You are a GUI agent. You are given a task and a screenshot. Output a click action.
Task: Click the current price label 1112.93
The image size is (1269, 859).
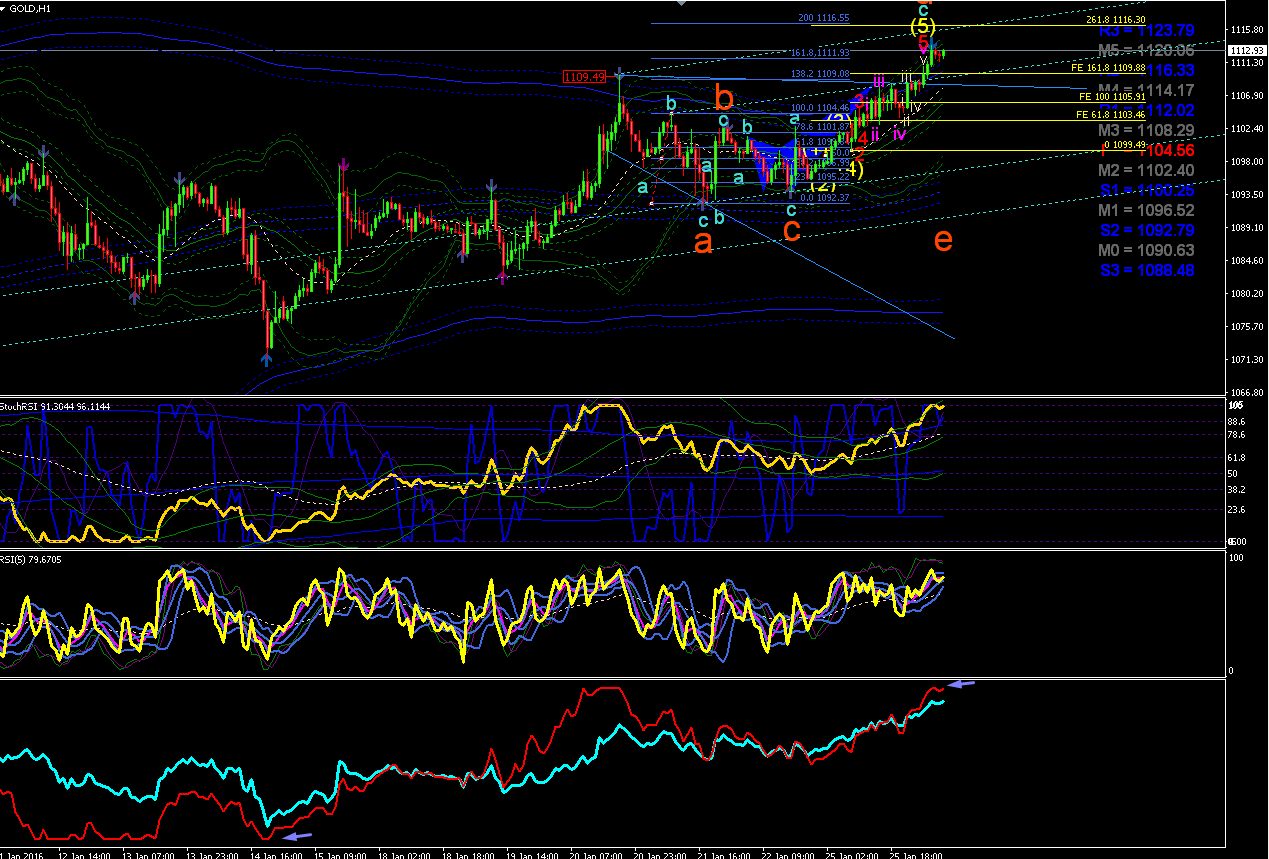[1248, 50]
